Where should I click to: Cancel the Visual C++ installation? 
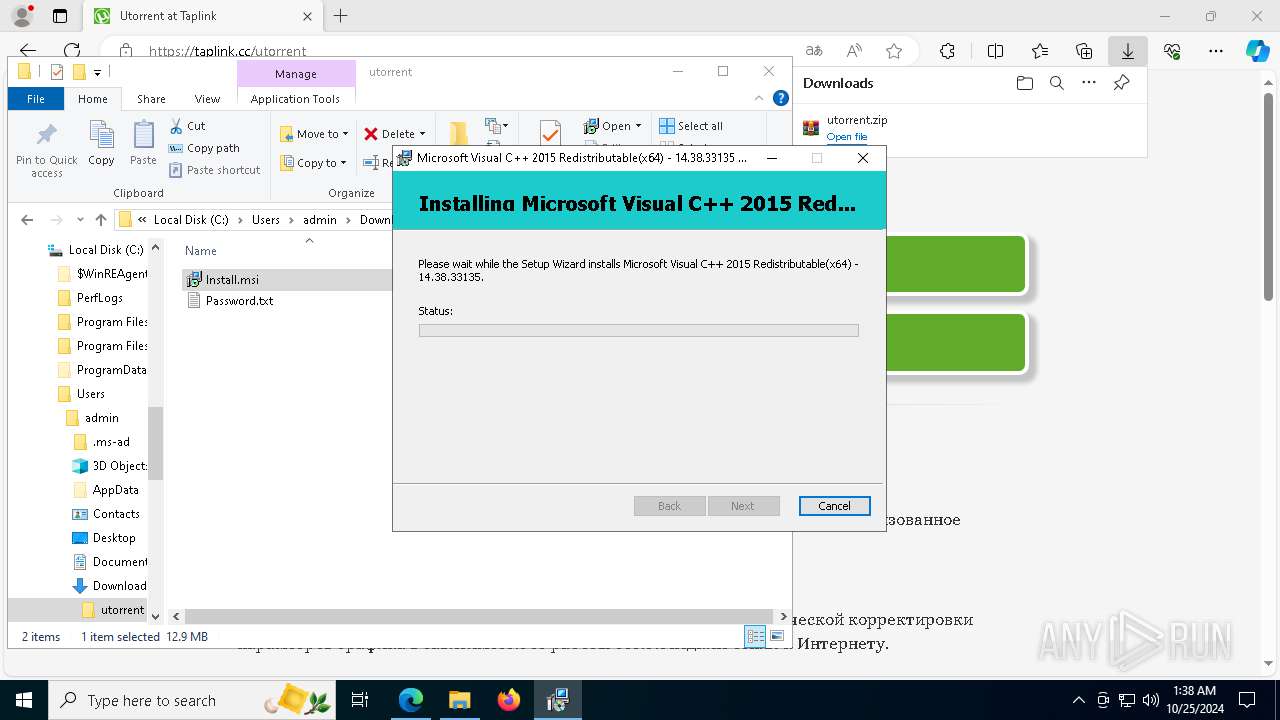pos(834,506)
